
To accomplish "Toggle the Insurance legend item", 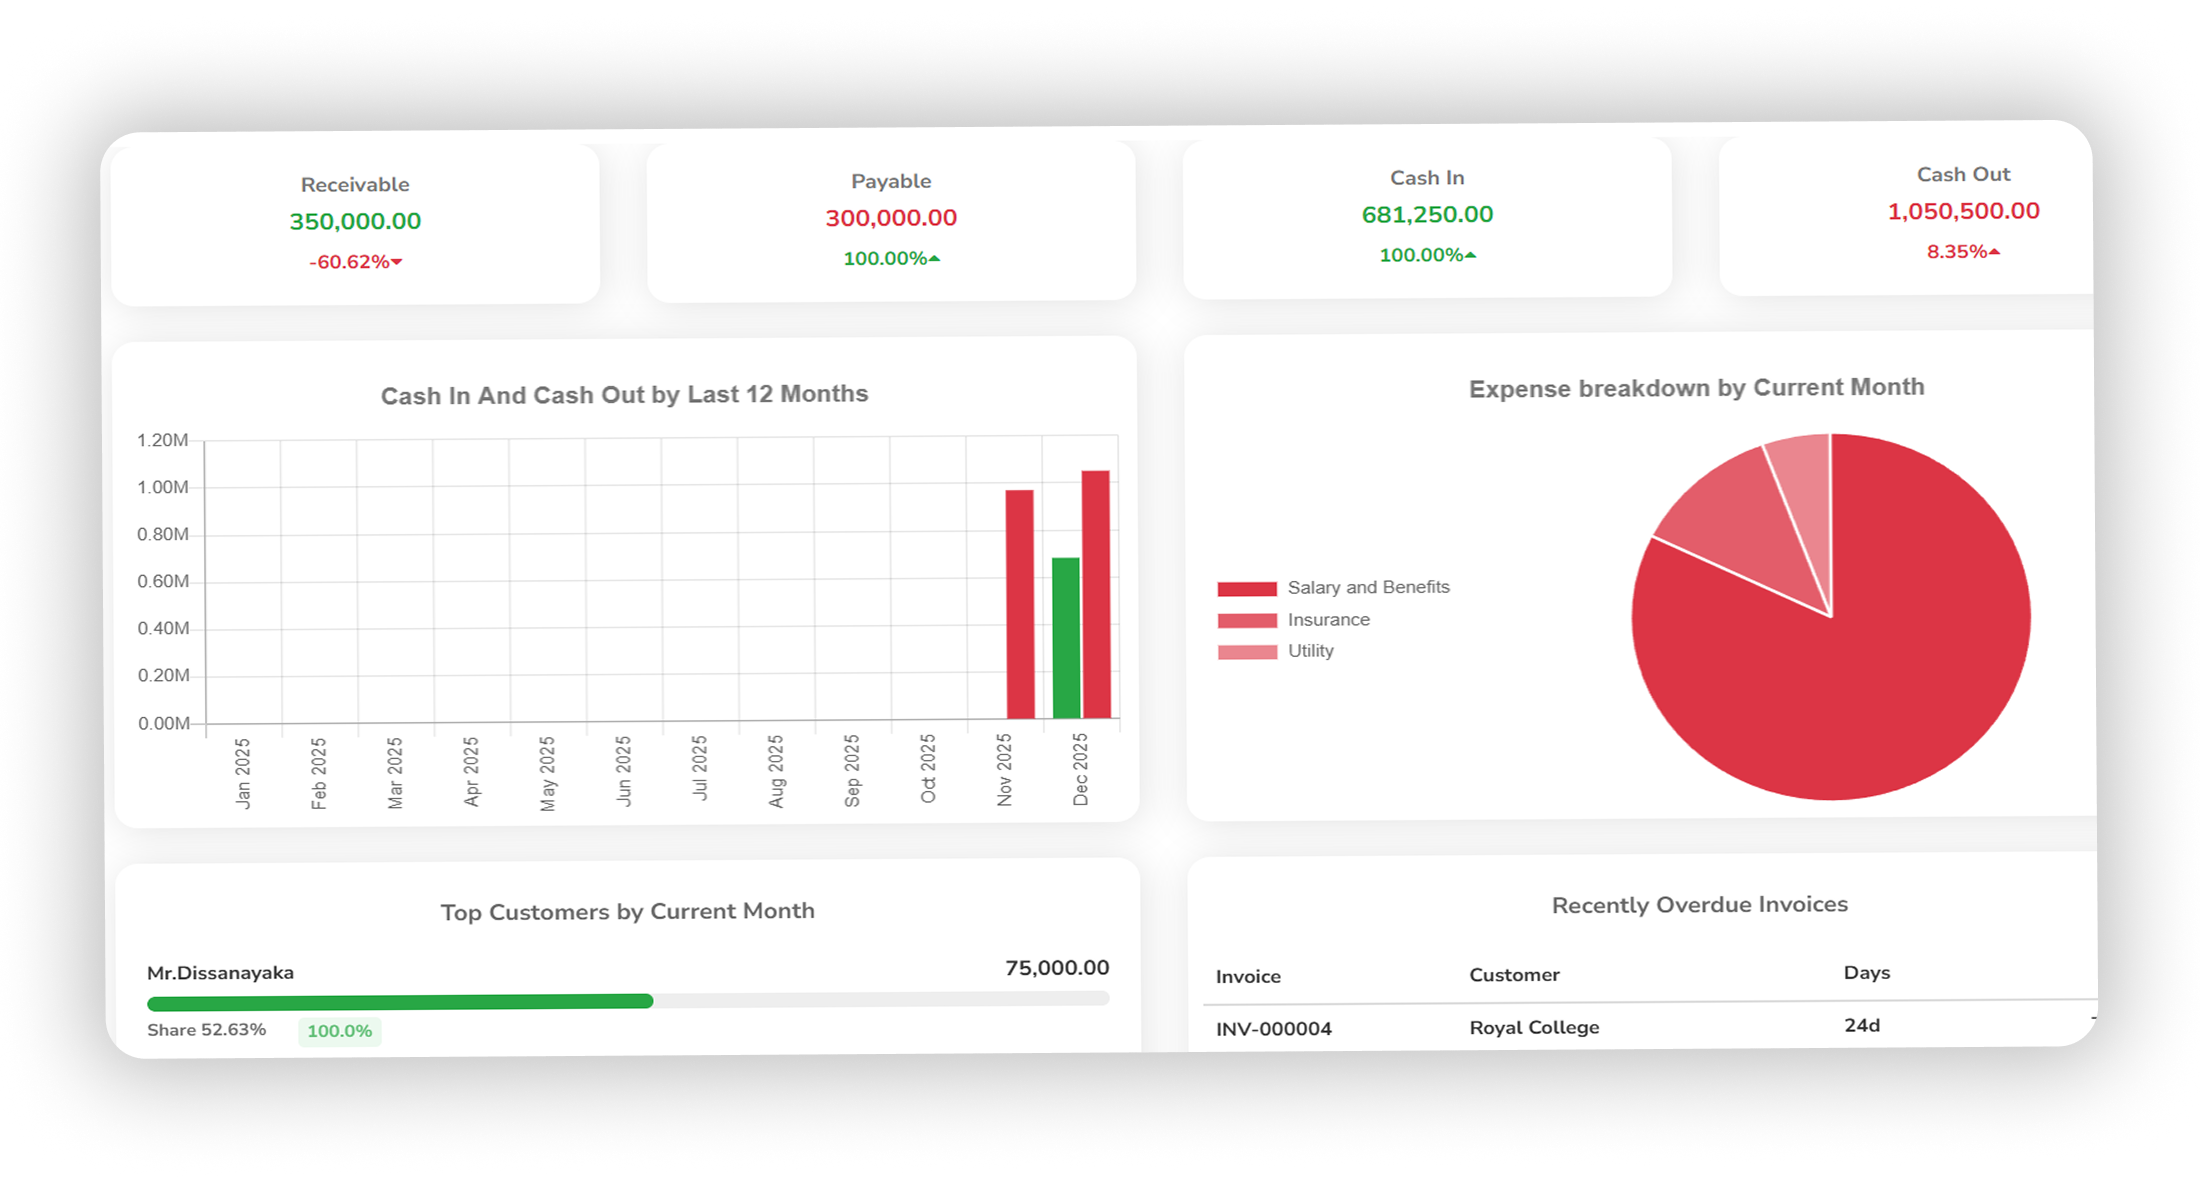I will pos(1328,620).
